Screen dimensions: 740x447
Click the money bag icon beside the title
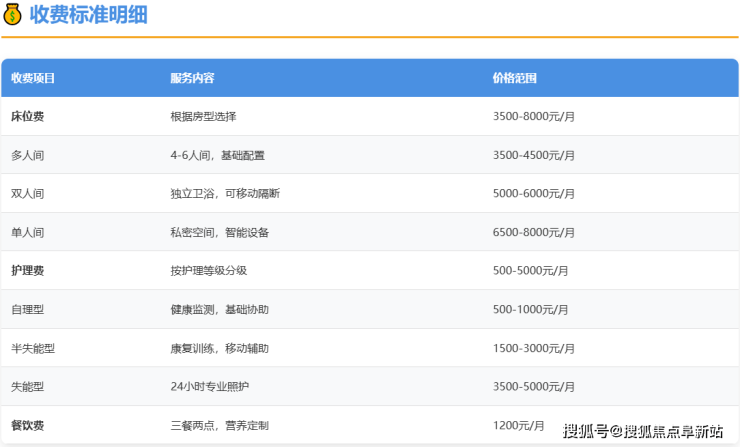[x=14, y=17]
